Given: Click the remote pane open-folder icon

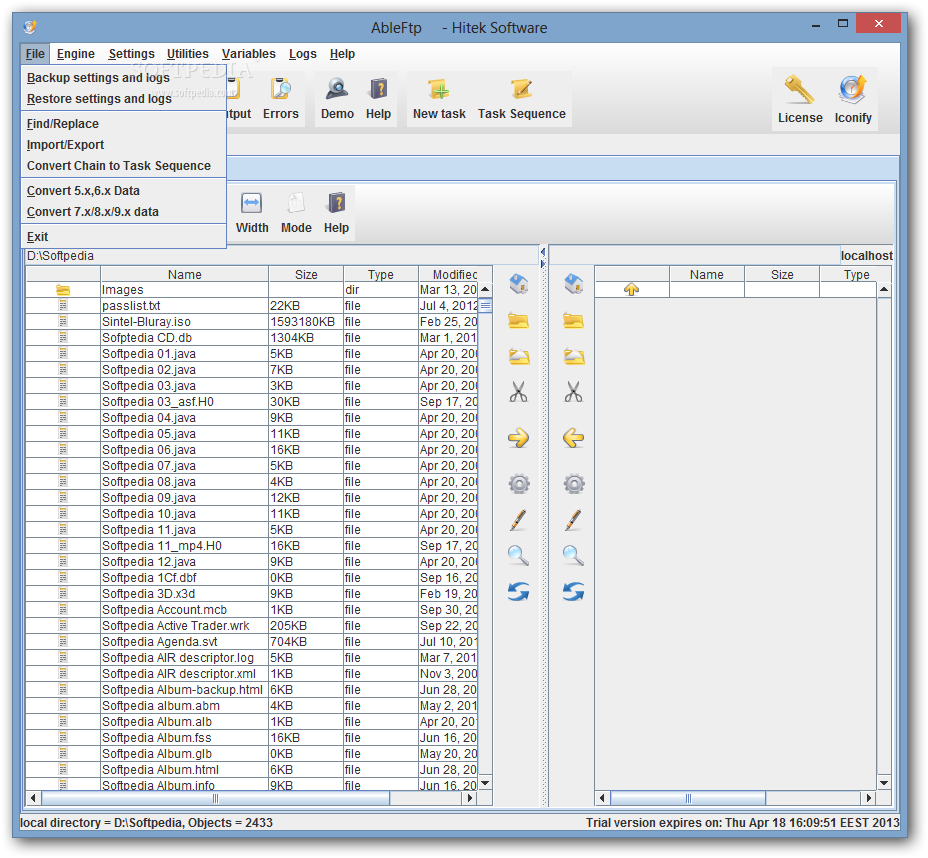Looking at the screenshot, I should (x=573, y=356).
